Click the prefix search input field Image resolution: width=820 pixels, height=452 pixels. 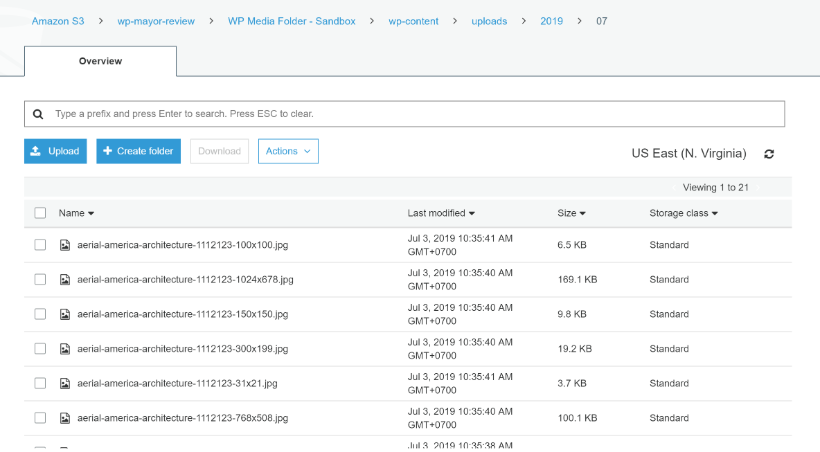[404, 114]
